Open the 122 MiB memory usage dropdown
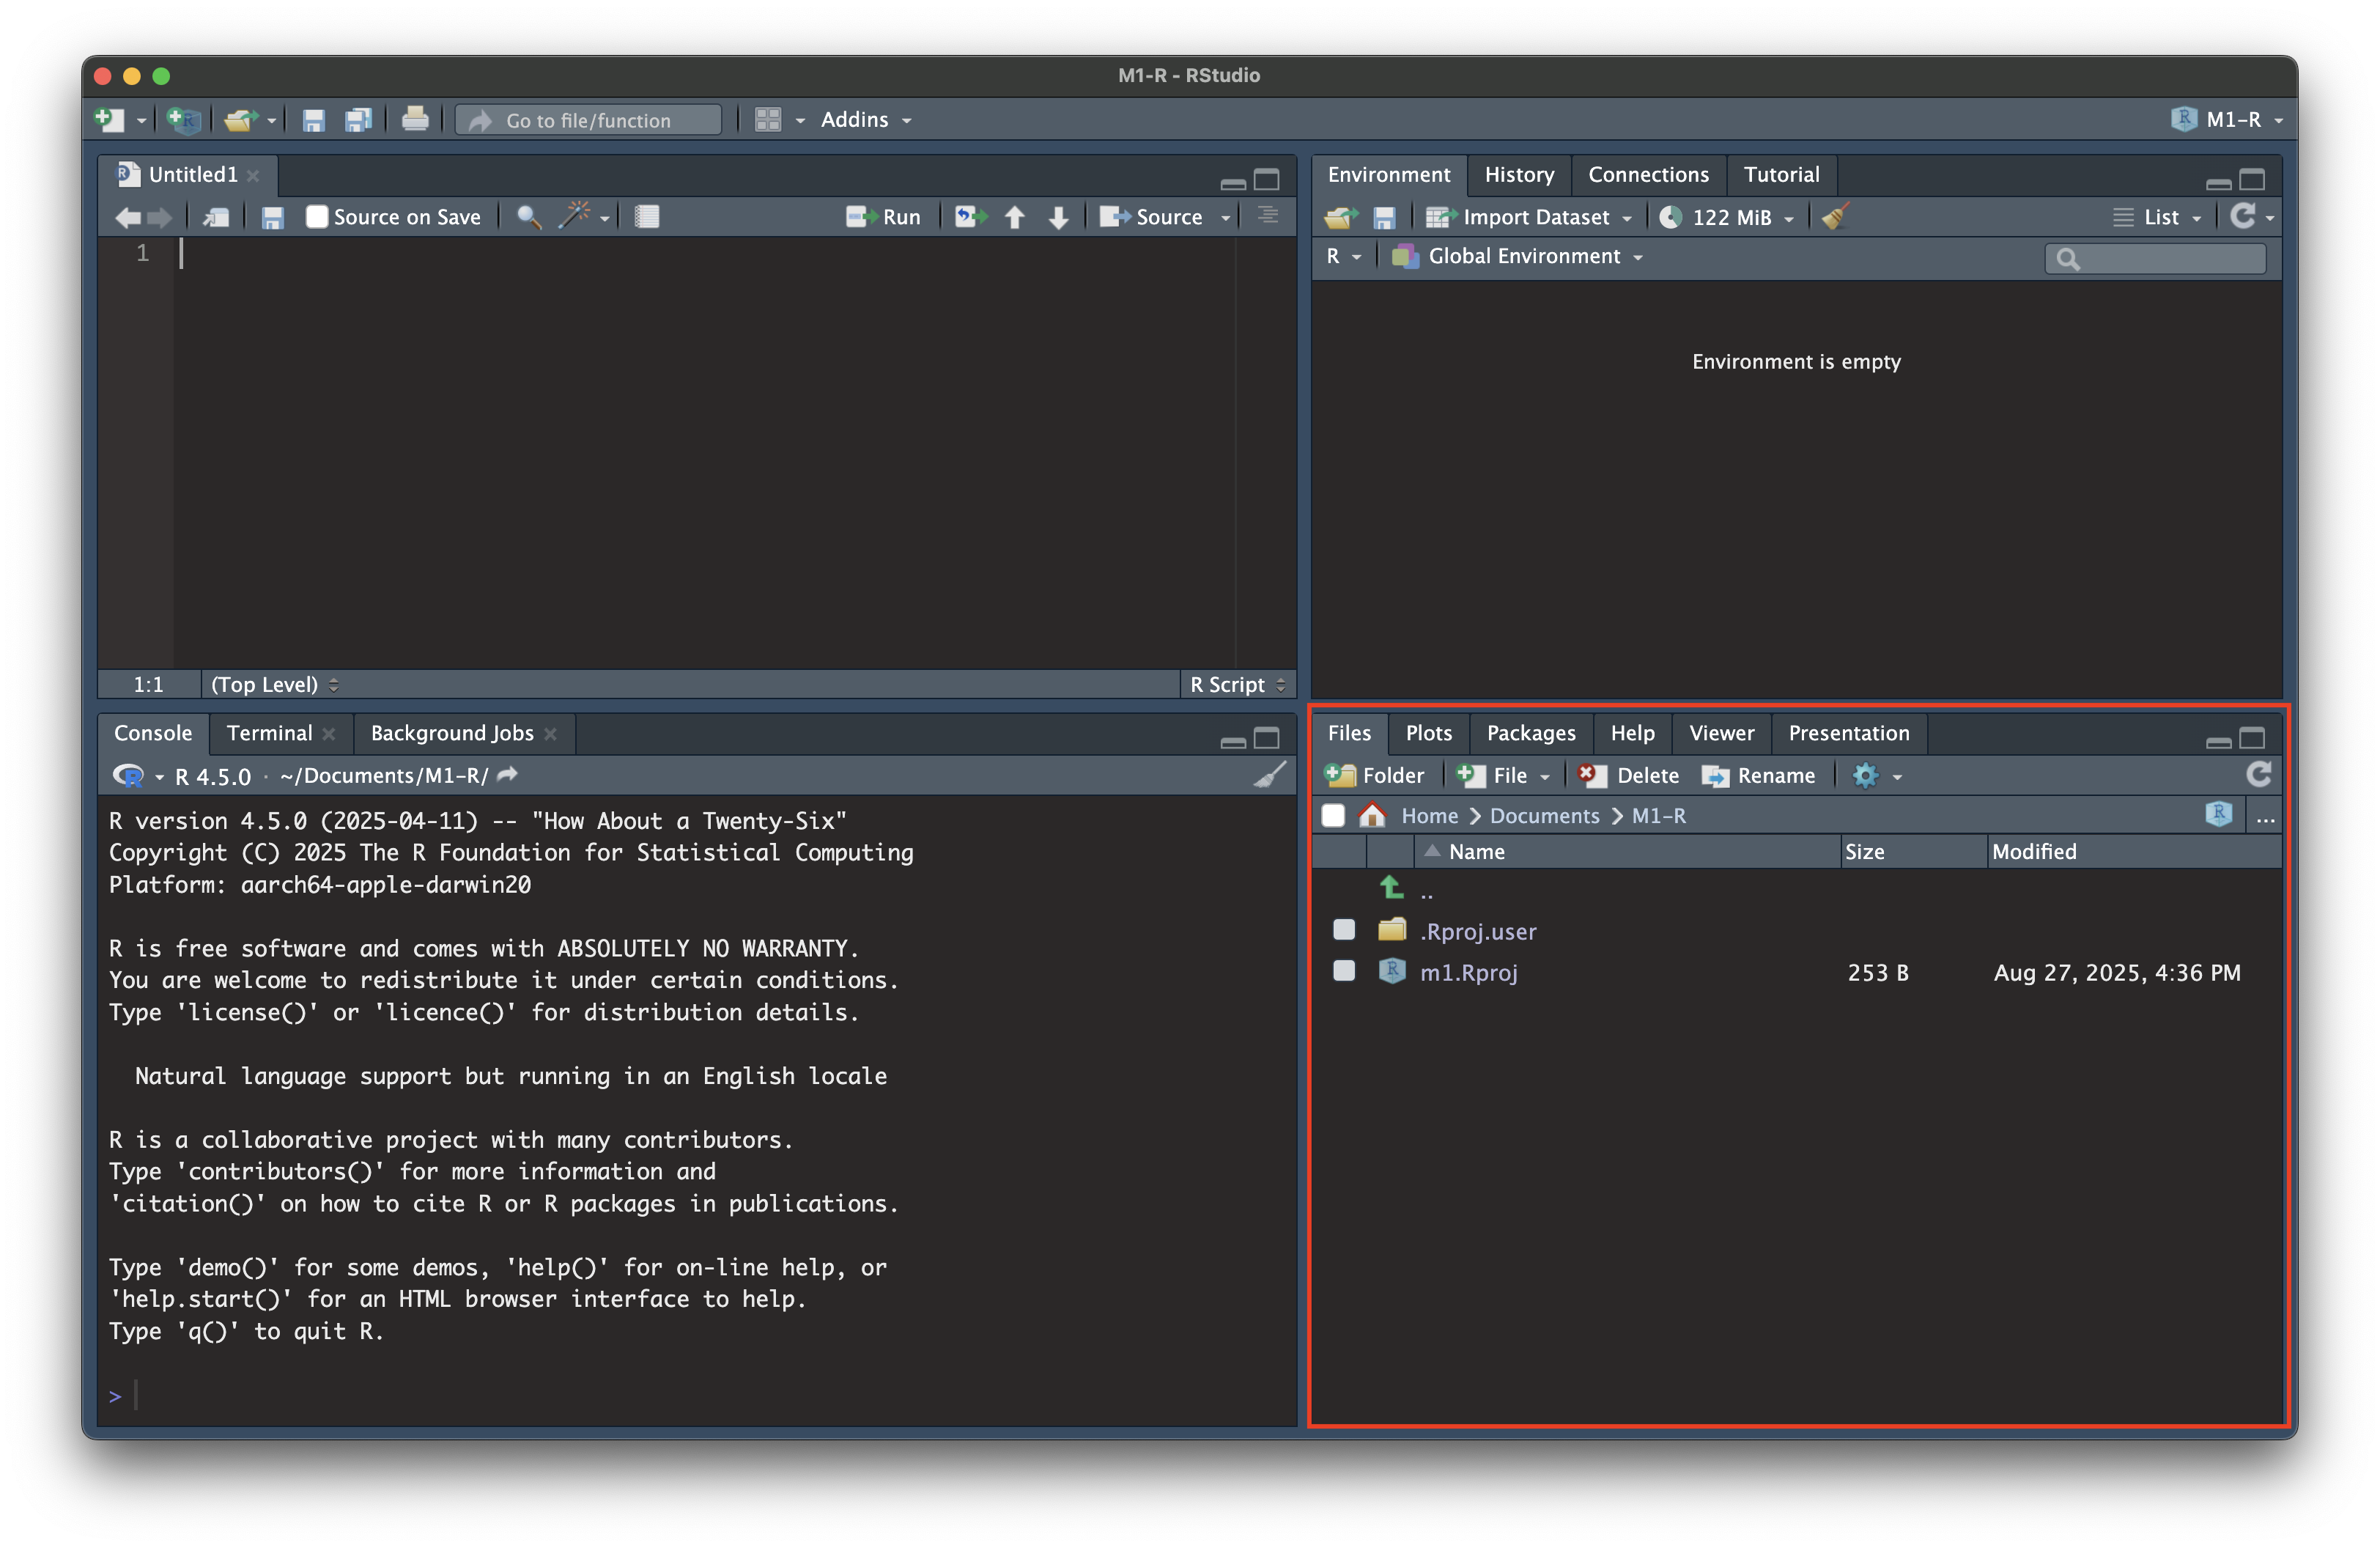 click(x=1727, y=217)
